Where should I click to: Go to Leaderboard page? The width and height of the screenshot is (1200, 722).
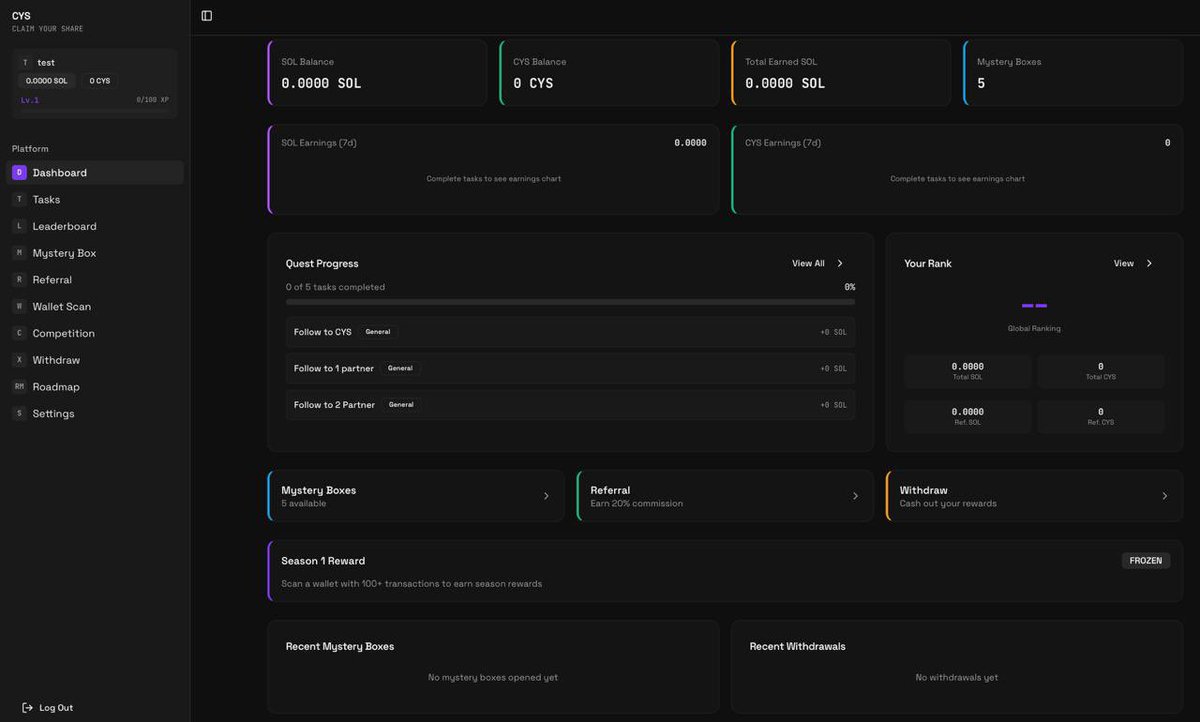(x=95, y=226)
